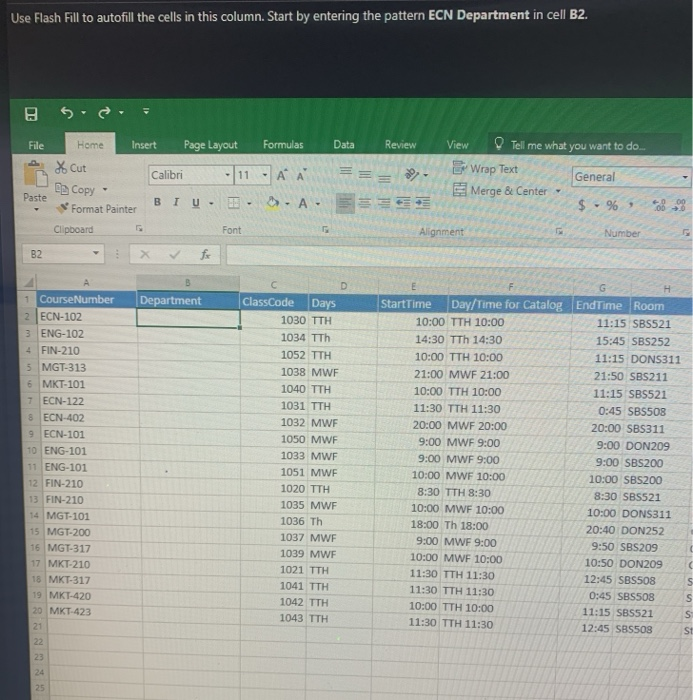The width and height of the screenshot is (693, 700).
Task: Click Merge & Center
Action: [501, 191]
